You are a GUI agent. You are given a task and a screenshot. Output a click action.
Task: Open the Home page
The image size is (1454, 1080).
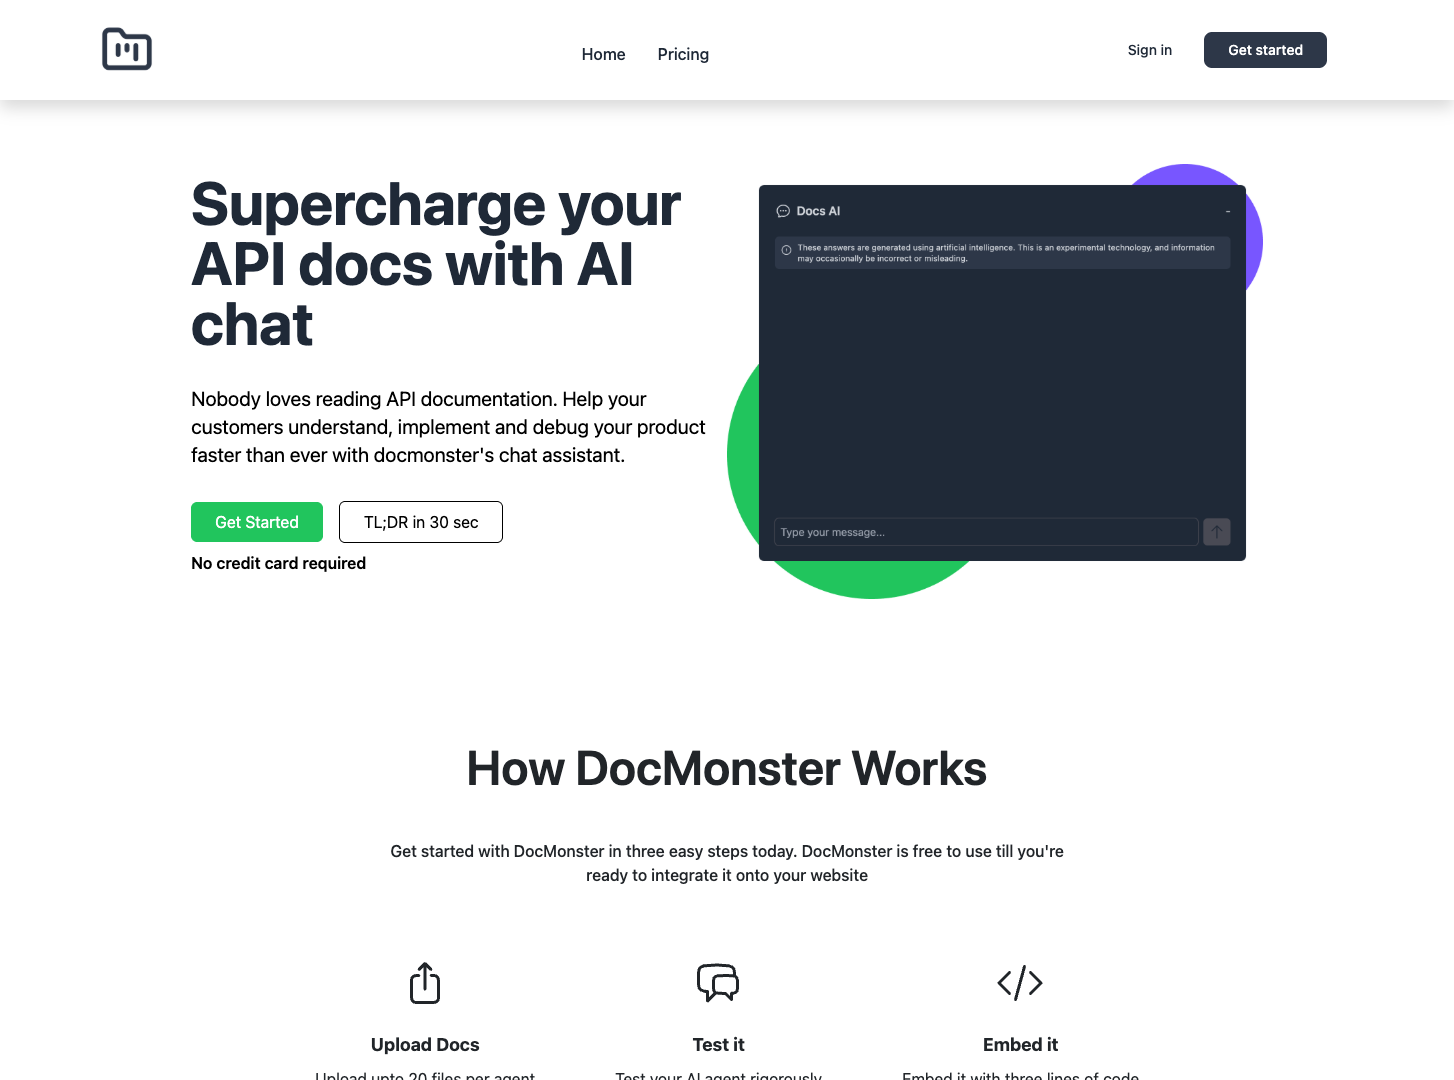pyautogui.click(x=603, y=54)
